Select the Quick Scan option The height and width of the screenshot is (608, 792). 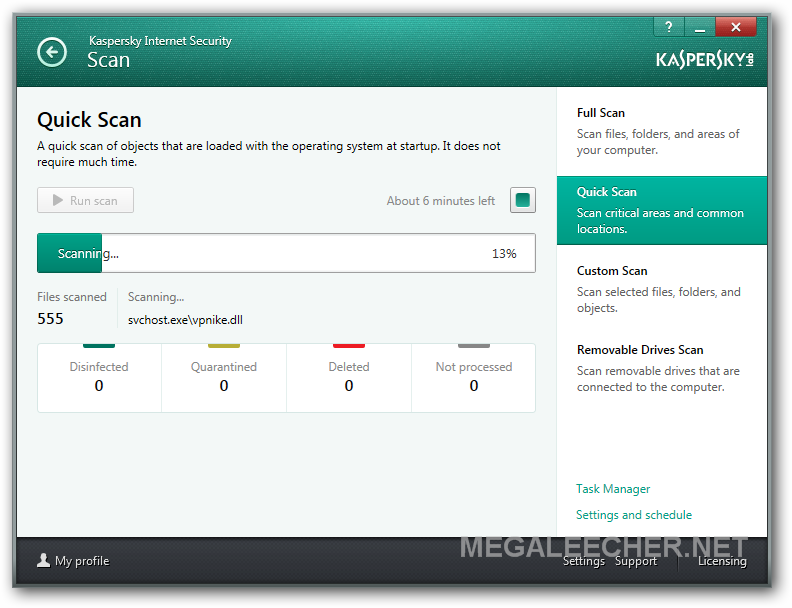click(x=662, y=210)
